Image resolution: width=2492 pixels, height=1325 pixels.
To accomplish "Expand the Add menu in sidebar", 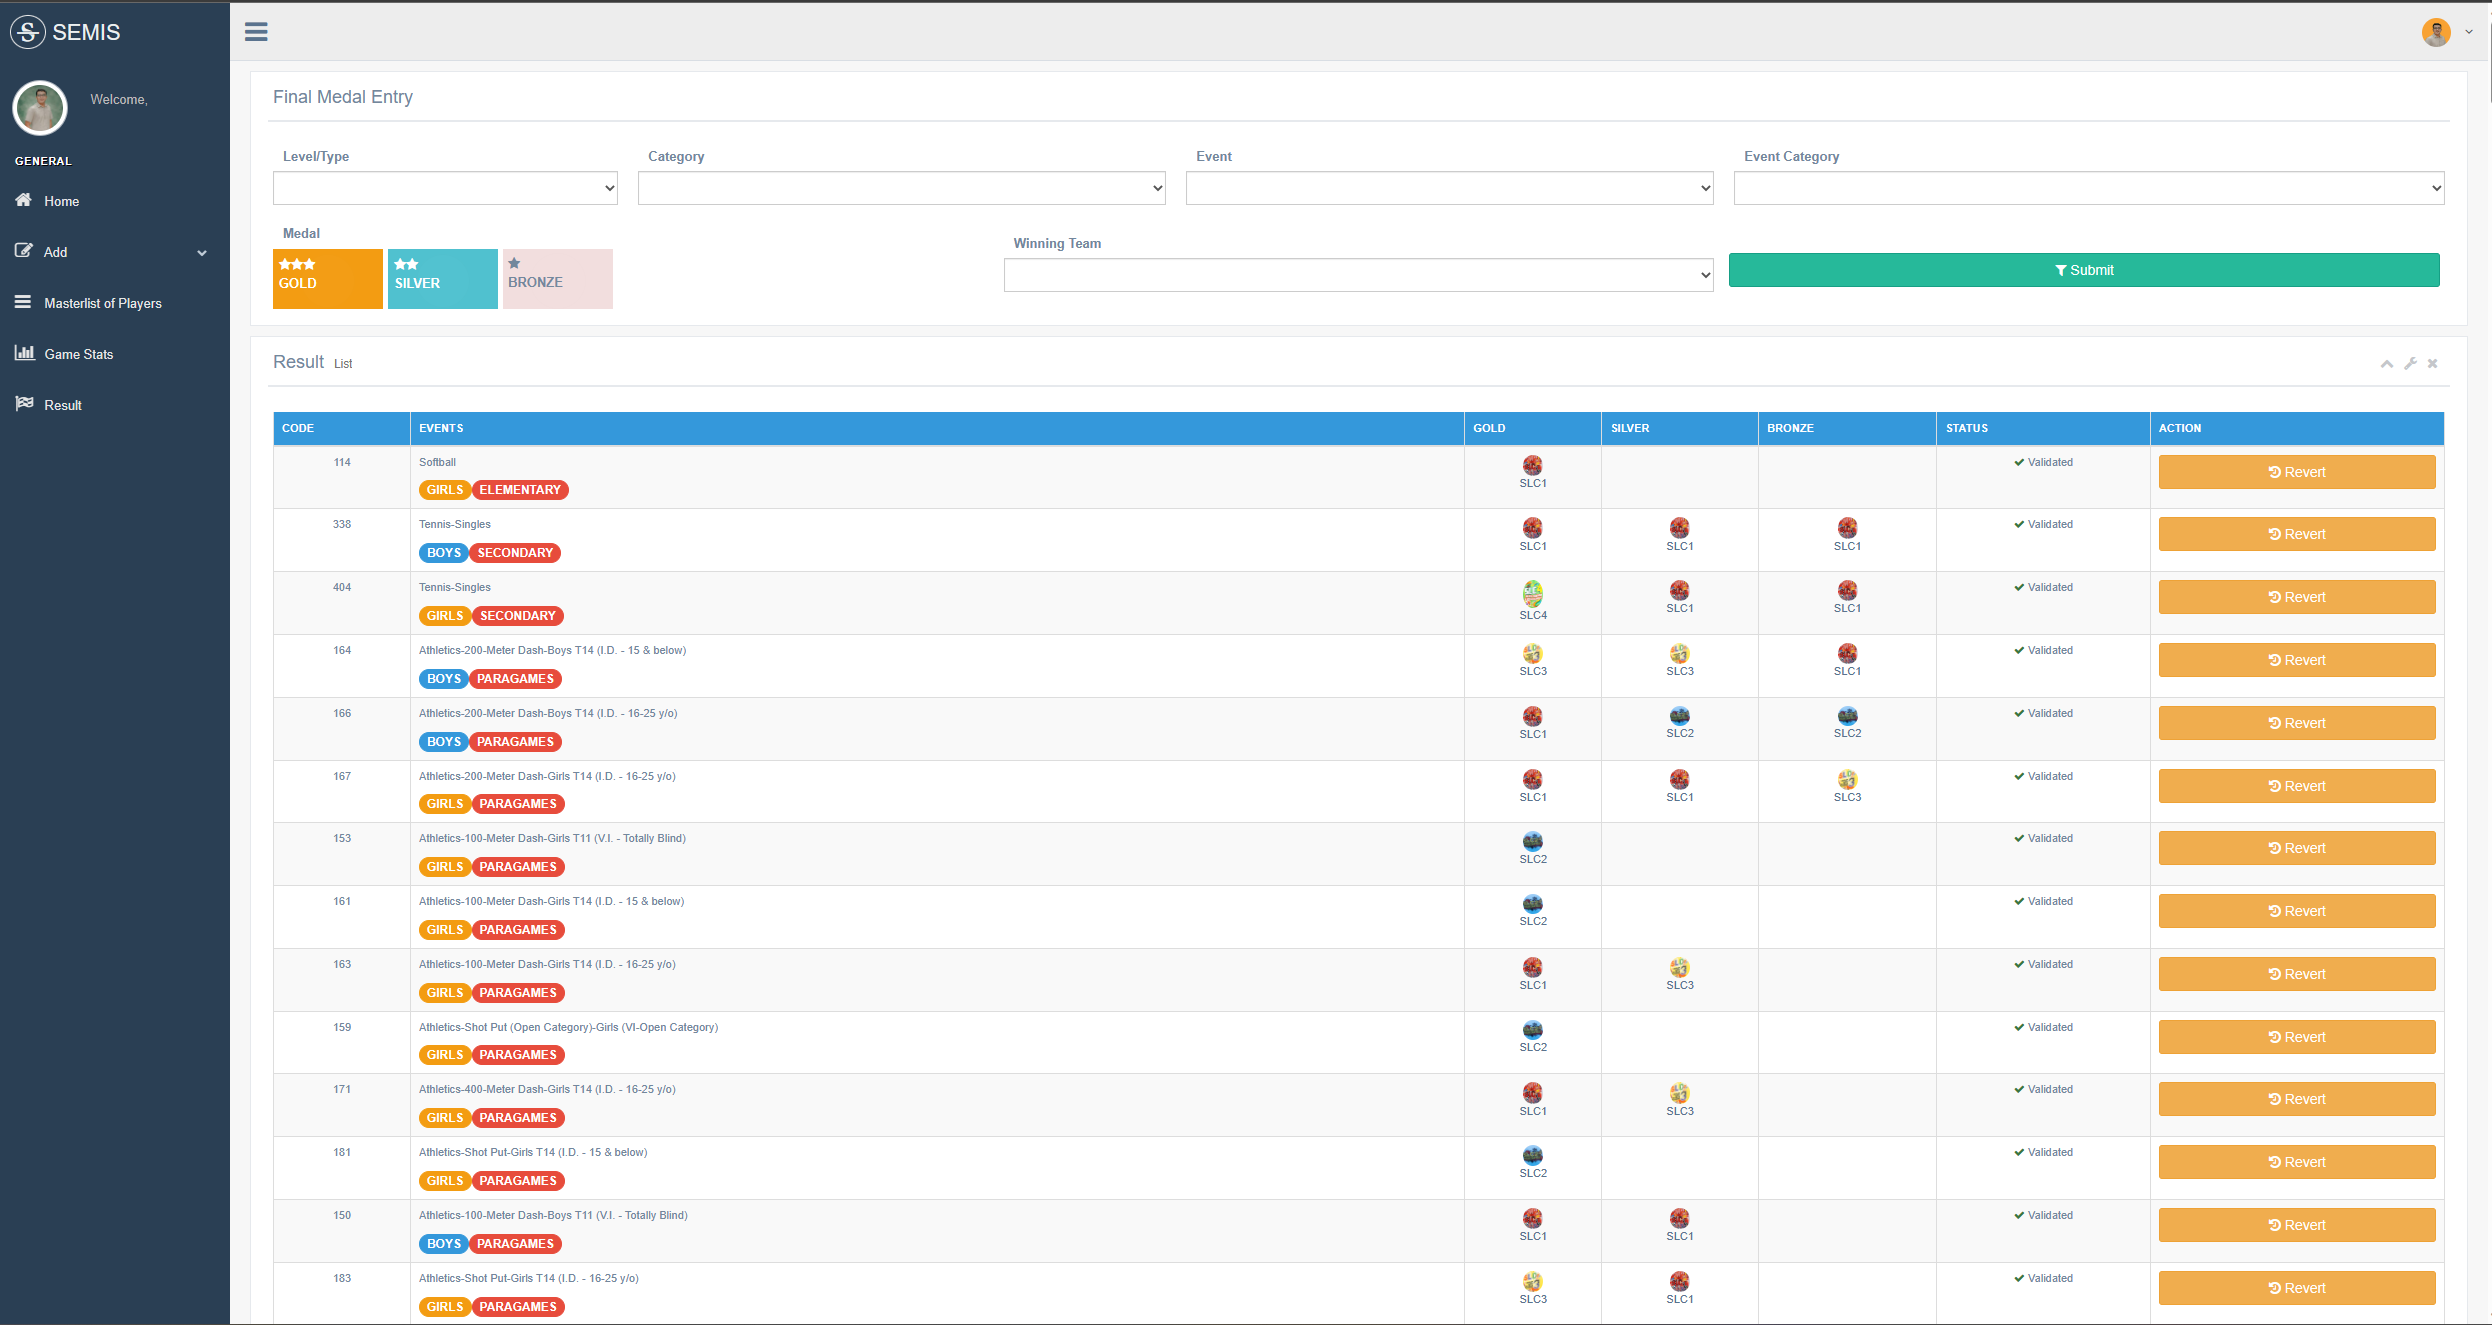I will [x=110, y=252].
